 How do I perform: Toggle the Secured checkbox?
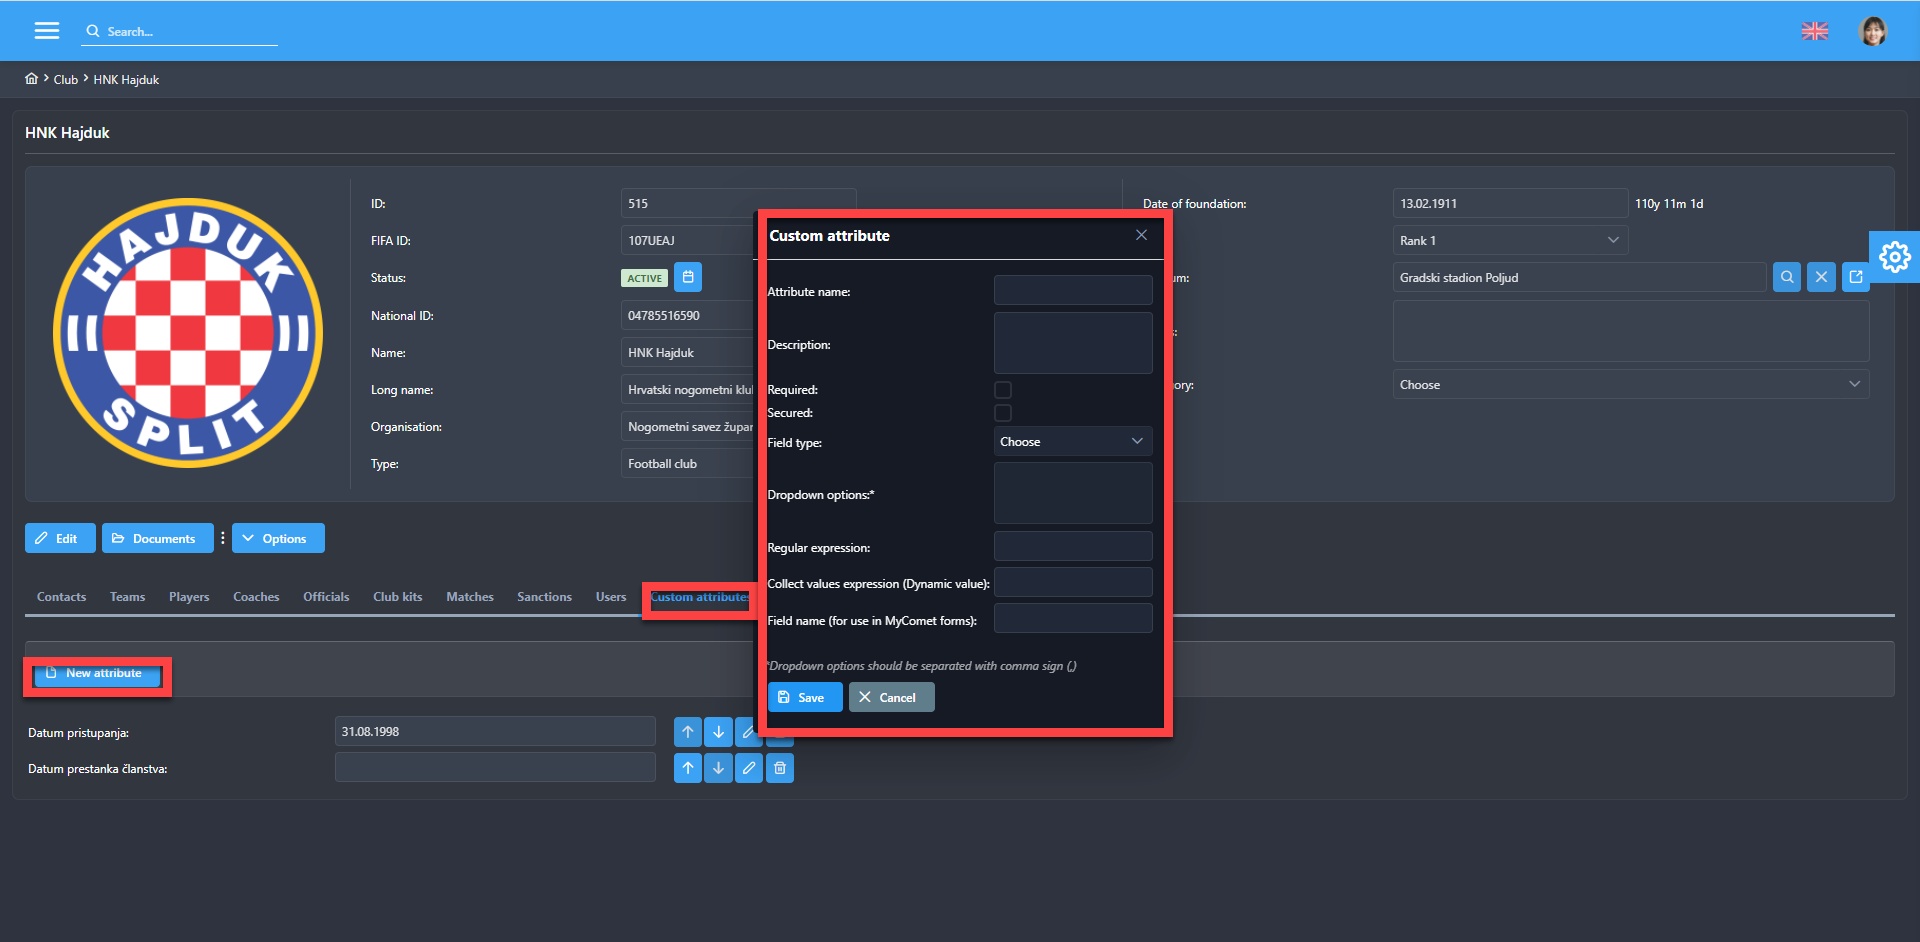[1003, 413]
